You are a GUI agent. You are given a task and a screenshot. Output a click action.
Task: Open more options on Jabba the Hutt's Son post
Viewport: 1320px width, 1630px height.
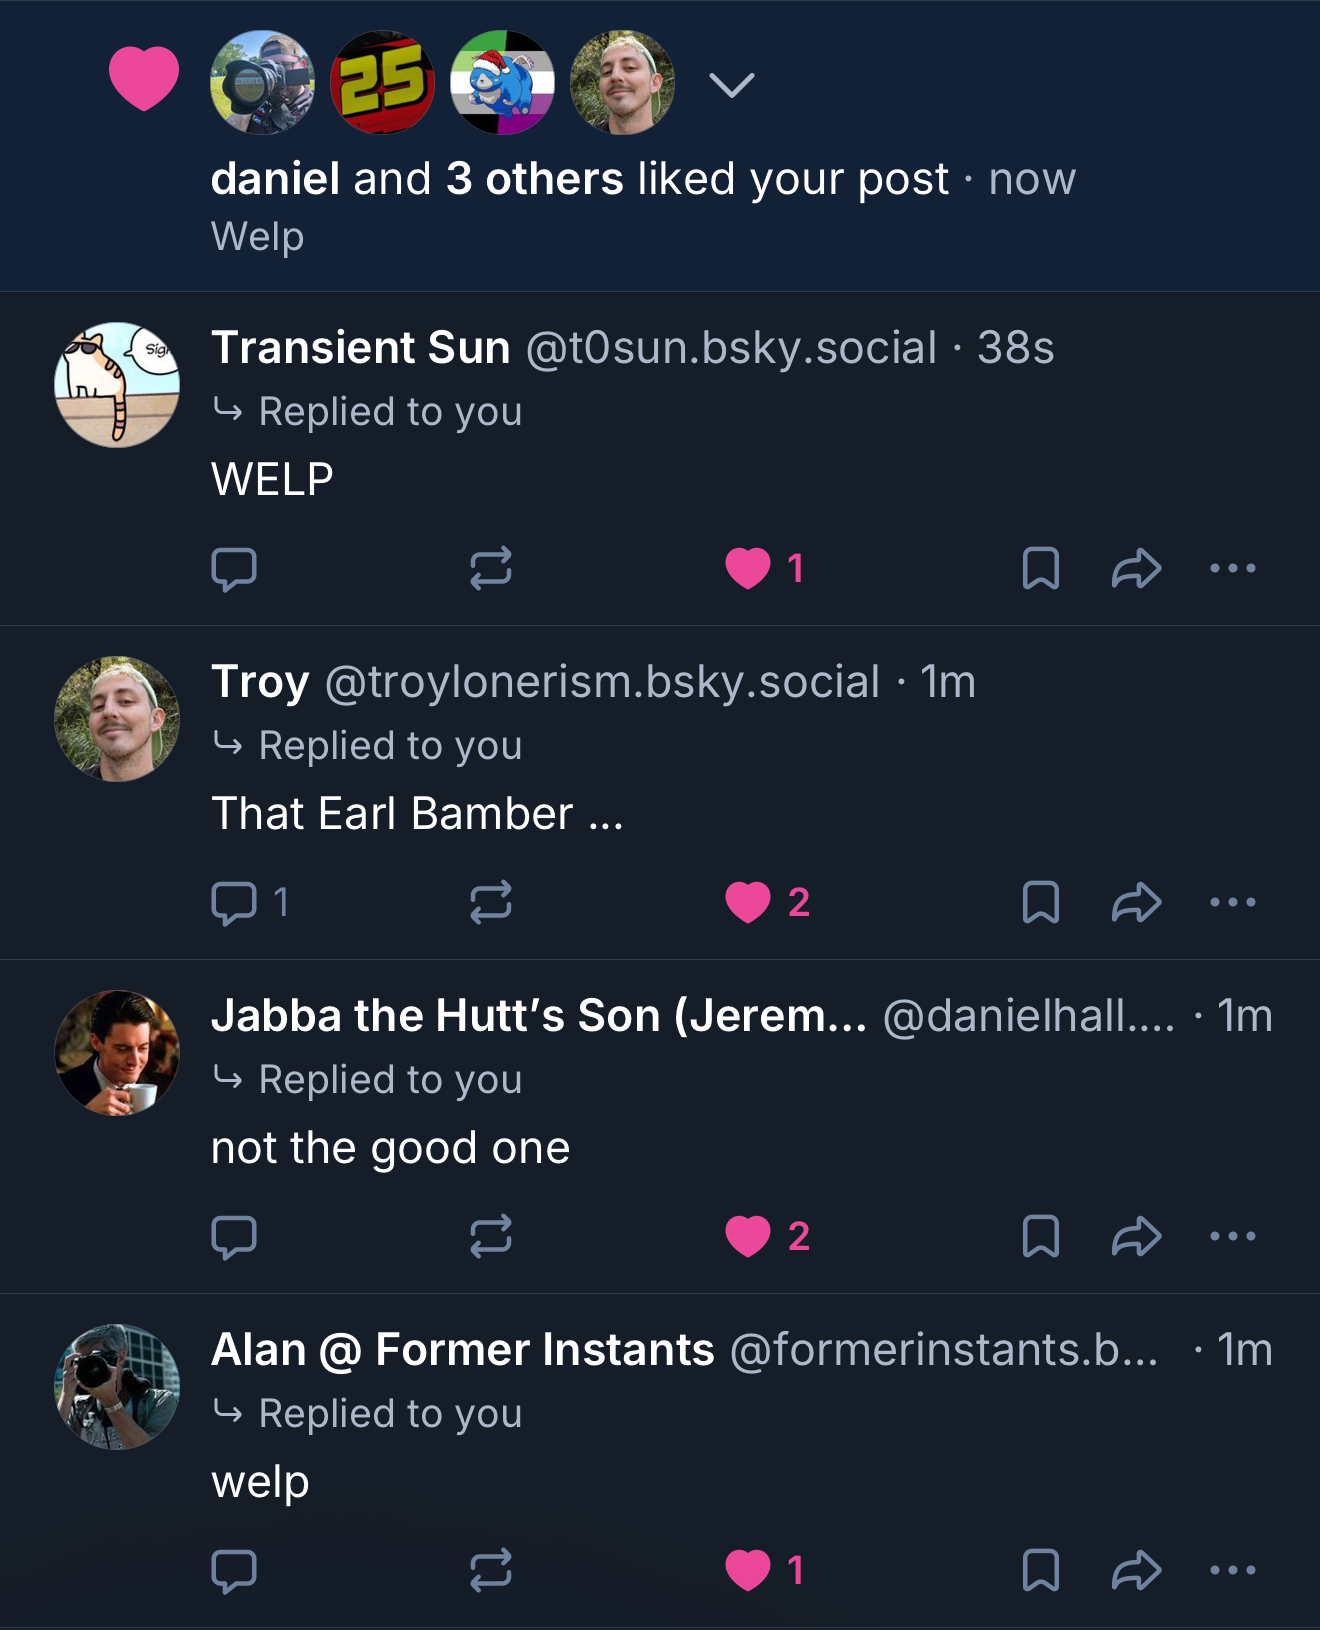pyautogui.click(x=1232, y=1236)
